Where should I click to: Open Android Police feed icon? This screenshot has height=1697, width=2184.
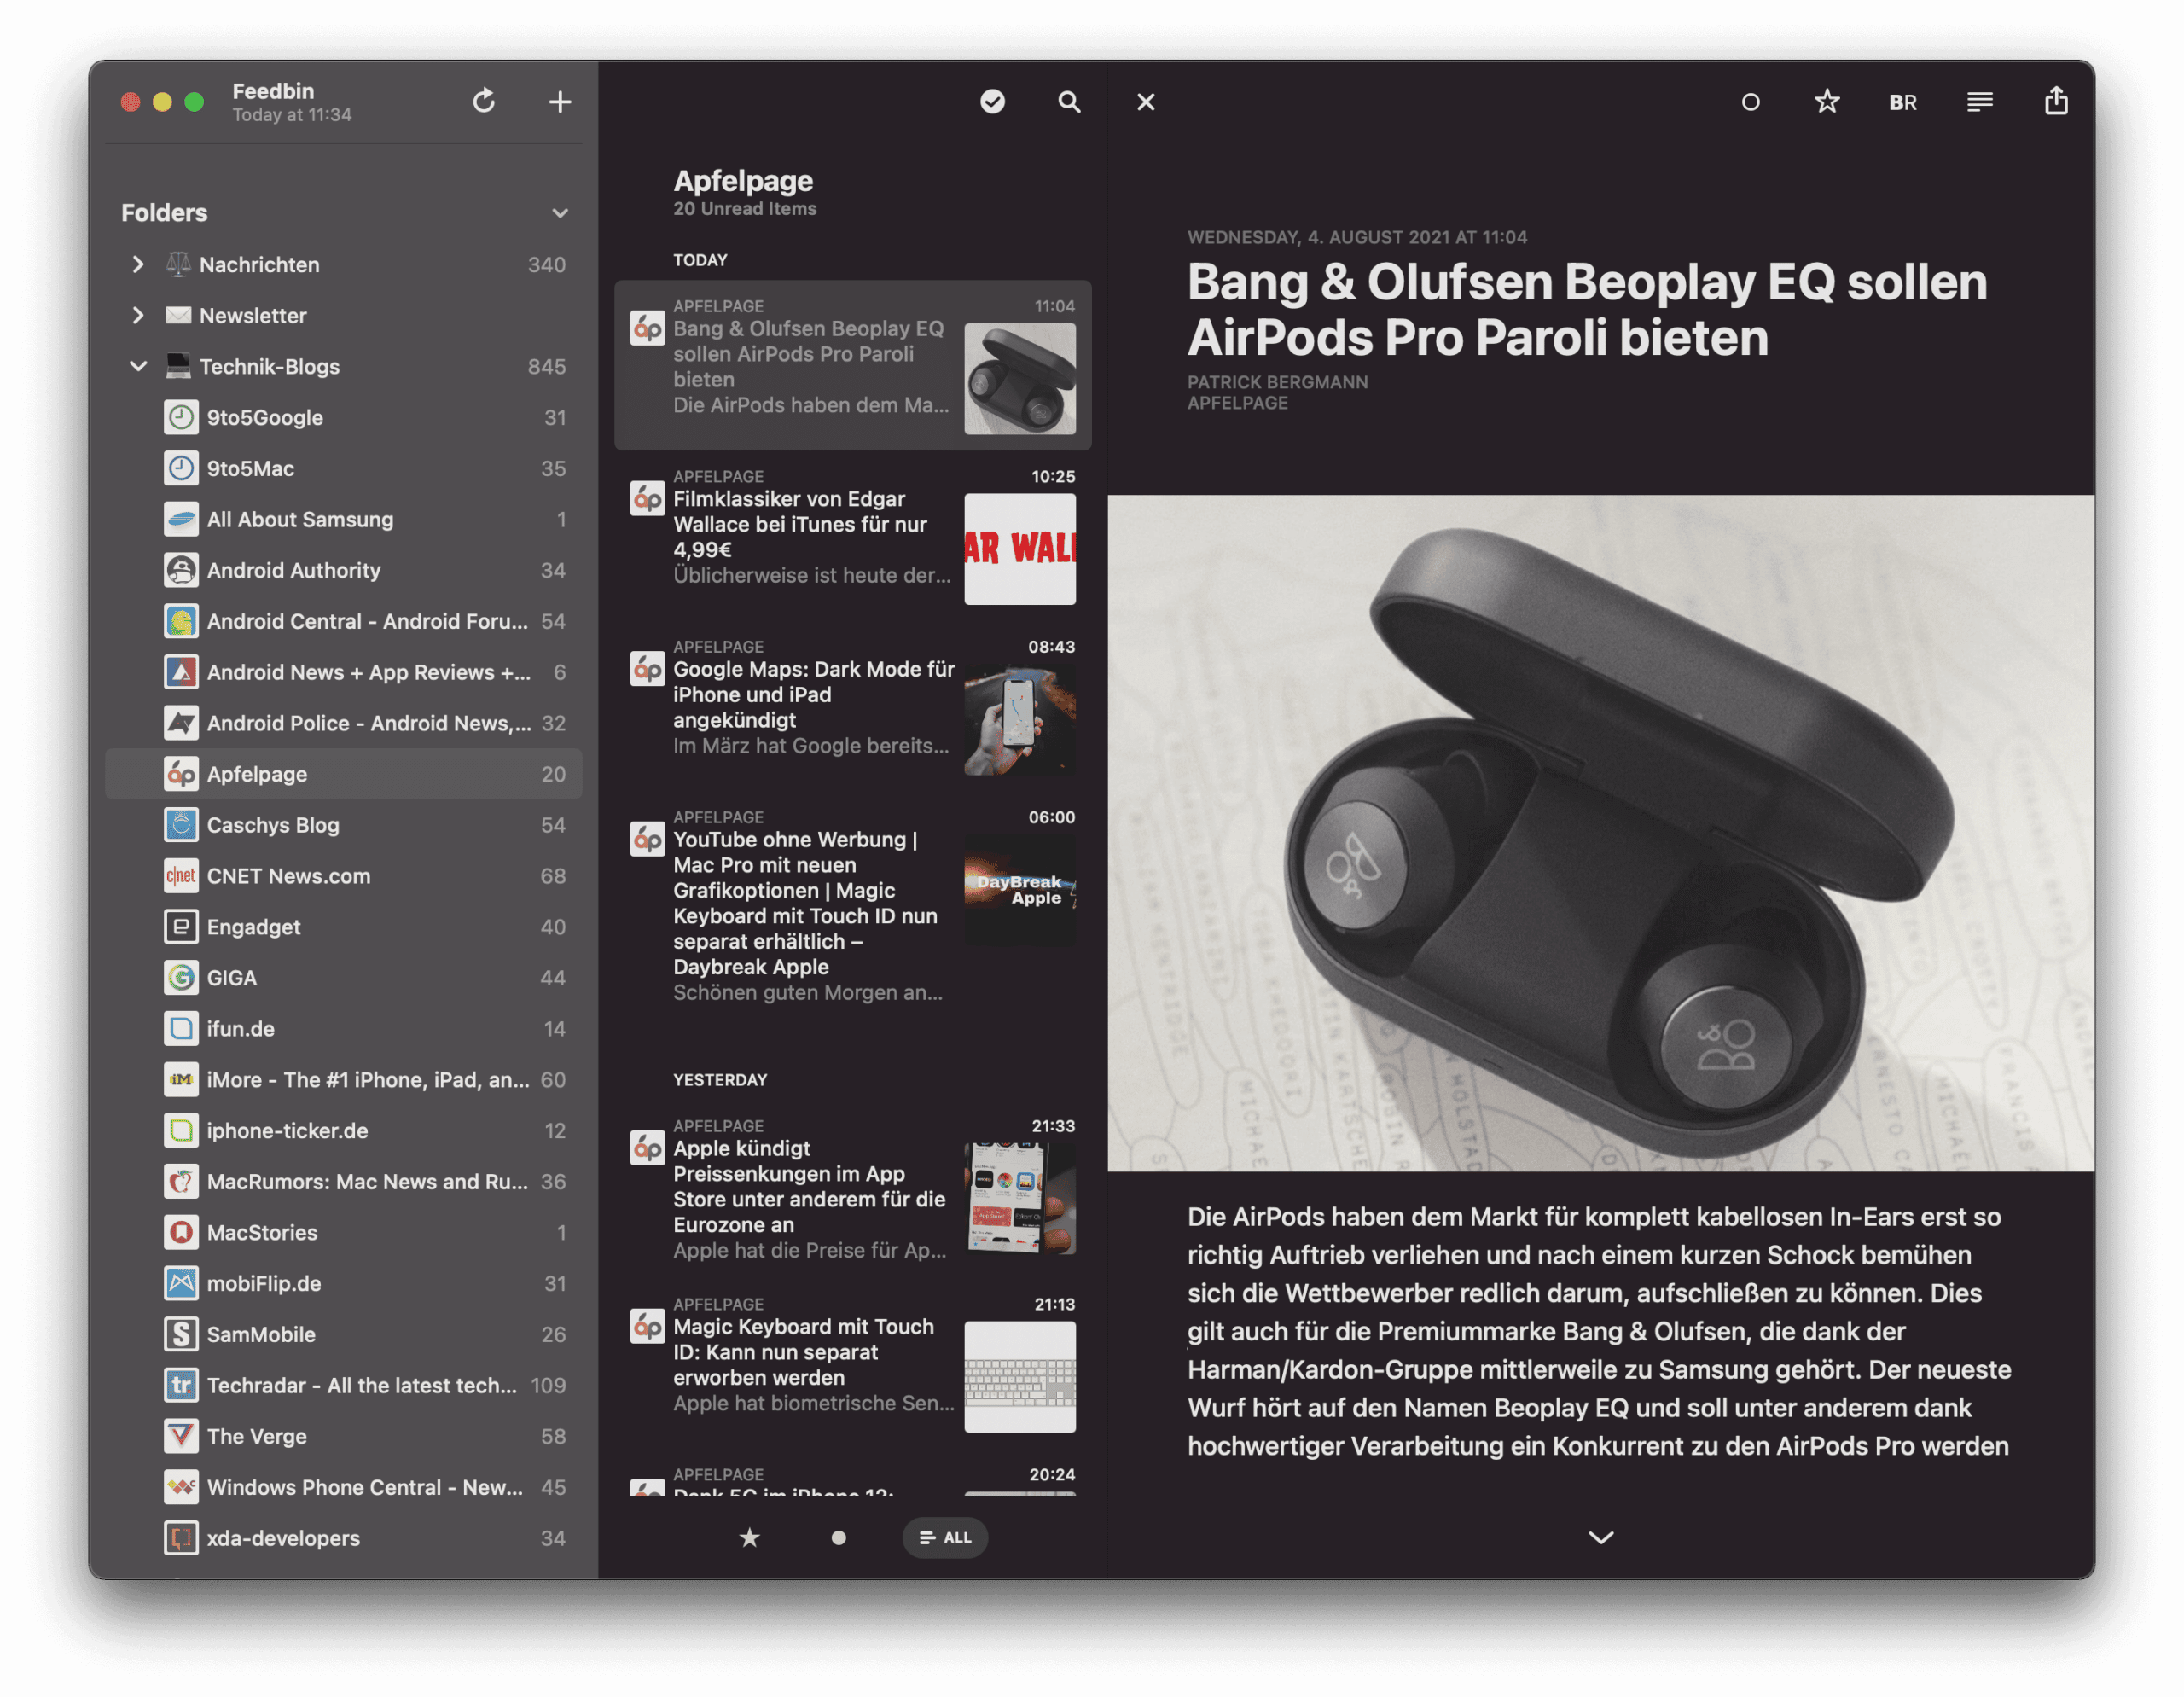click(181, 723)
